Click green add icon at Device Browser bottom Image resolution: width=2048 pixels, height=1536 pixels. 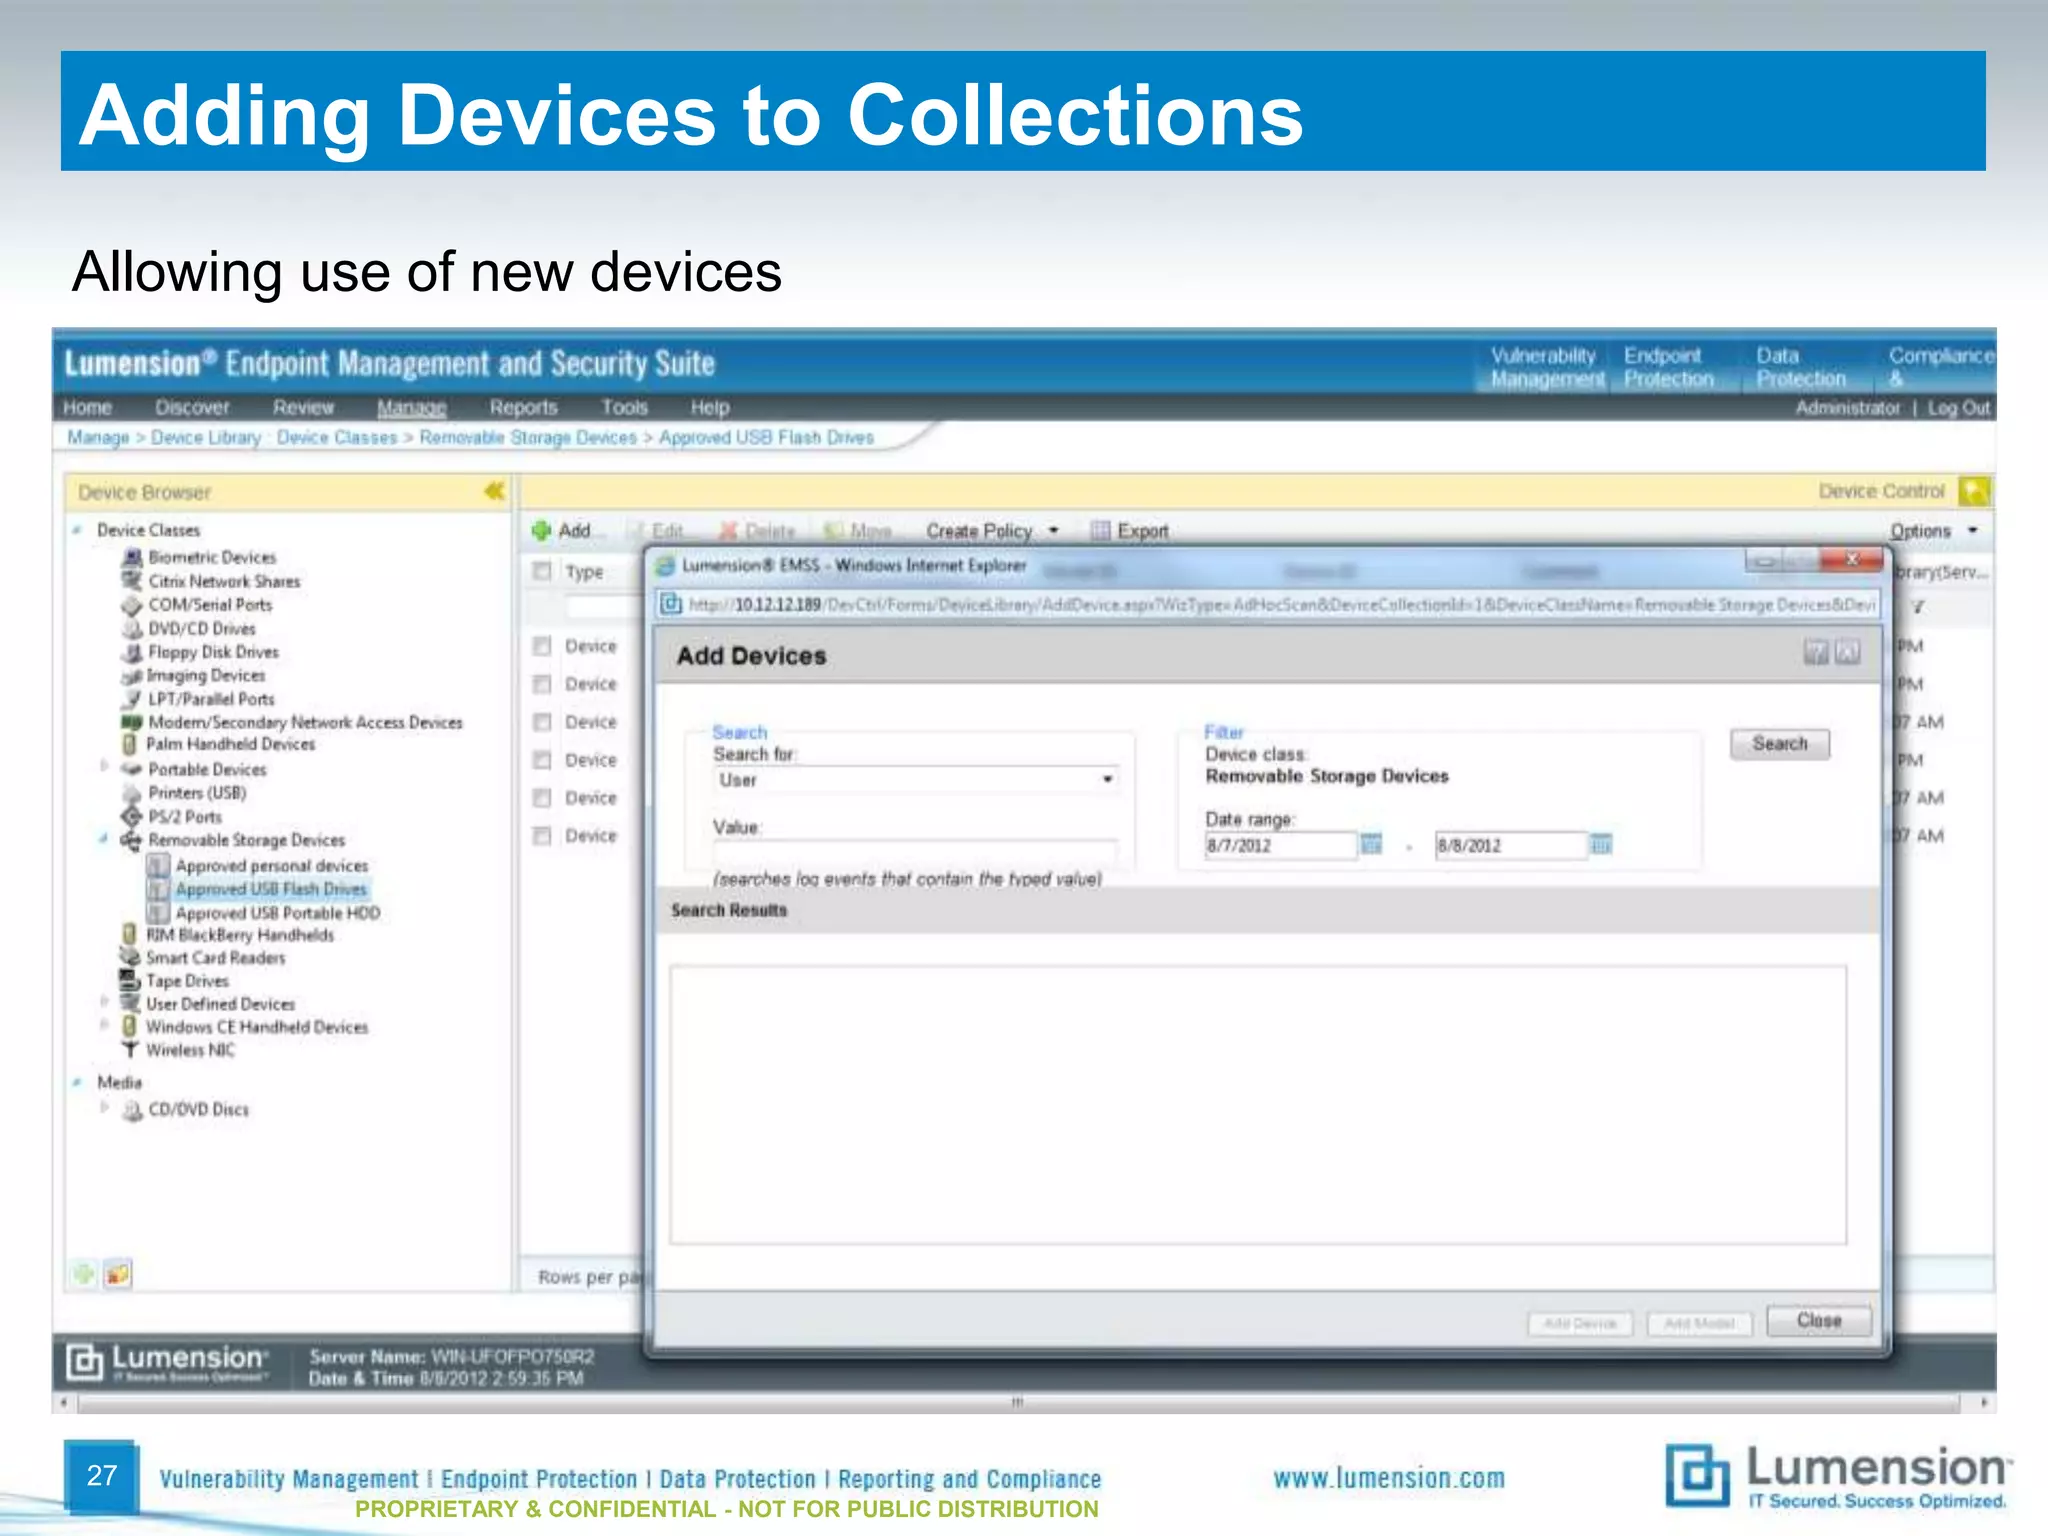[x=84, y=1273]
